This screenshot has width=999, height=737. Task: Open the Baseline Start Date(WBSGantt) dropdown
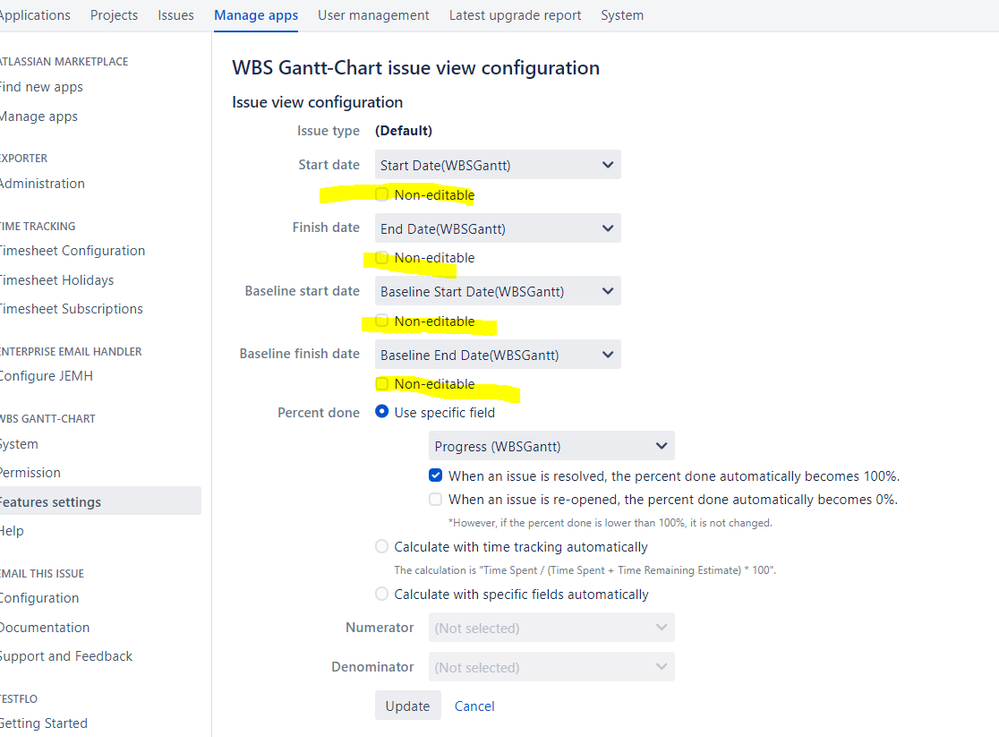coord(498,291)
